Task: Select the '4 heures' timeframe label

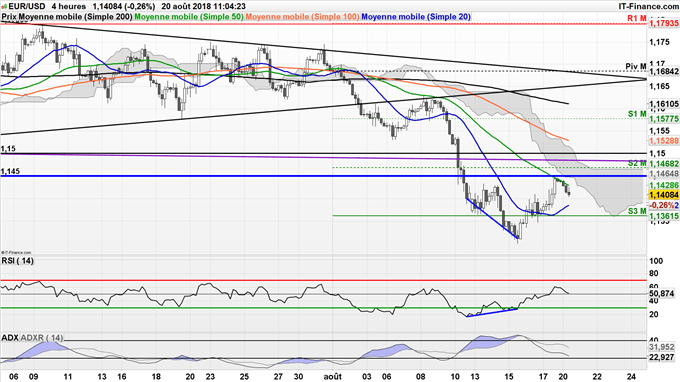Action: click(68, 7)
